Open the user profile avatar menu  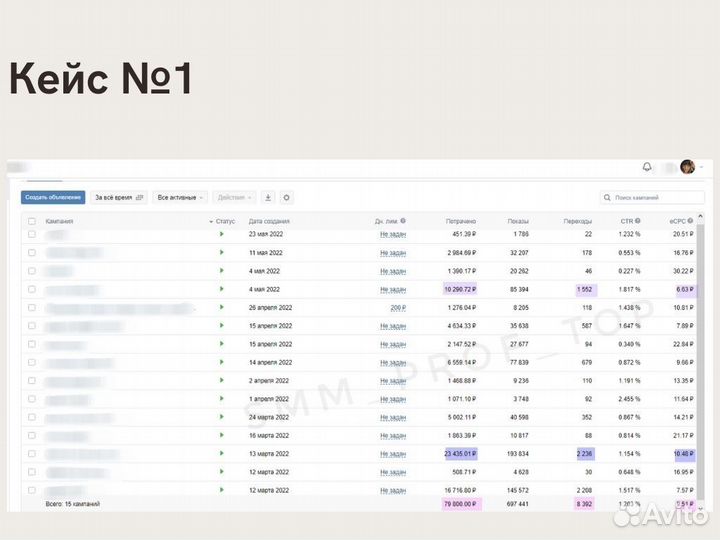(x=687, y=167)
